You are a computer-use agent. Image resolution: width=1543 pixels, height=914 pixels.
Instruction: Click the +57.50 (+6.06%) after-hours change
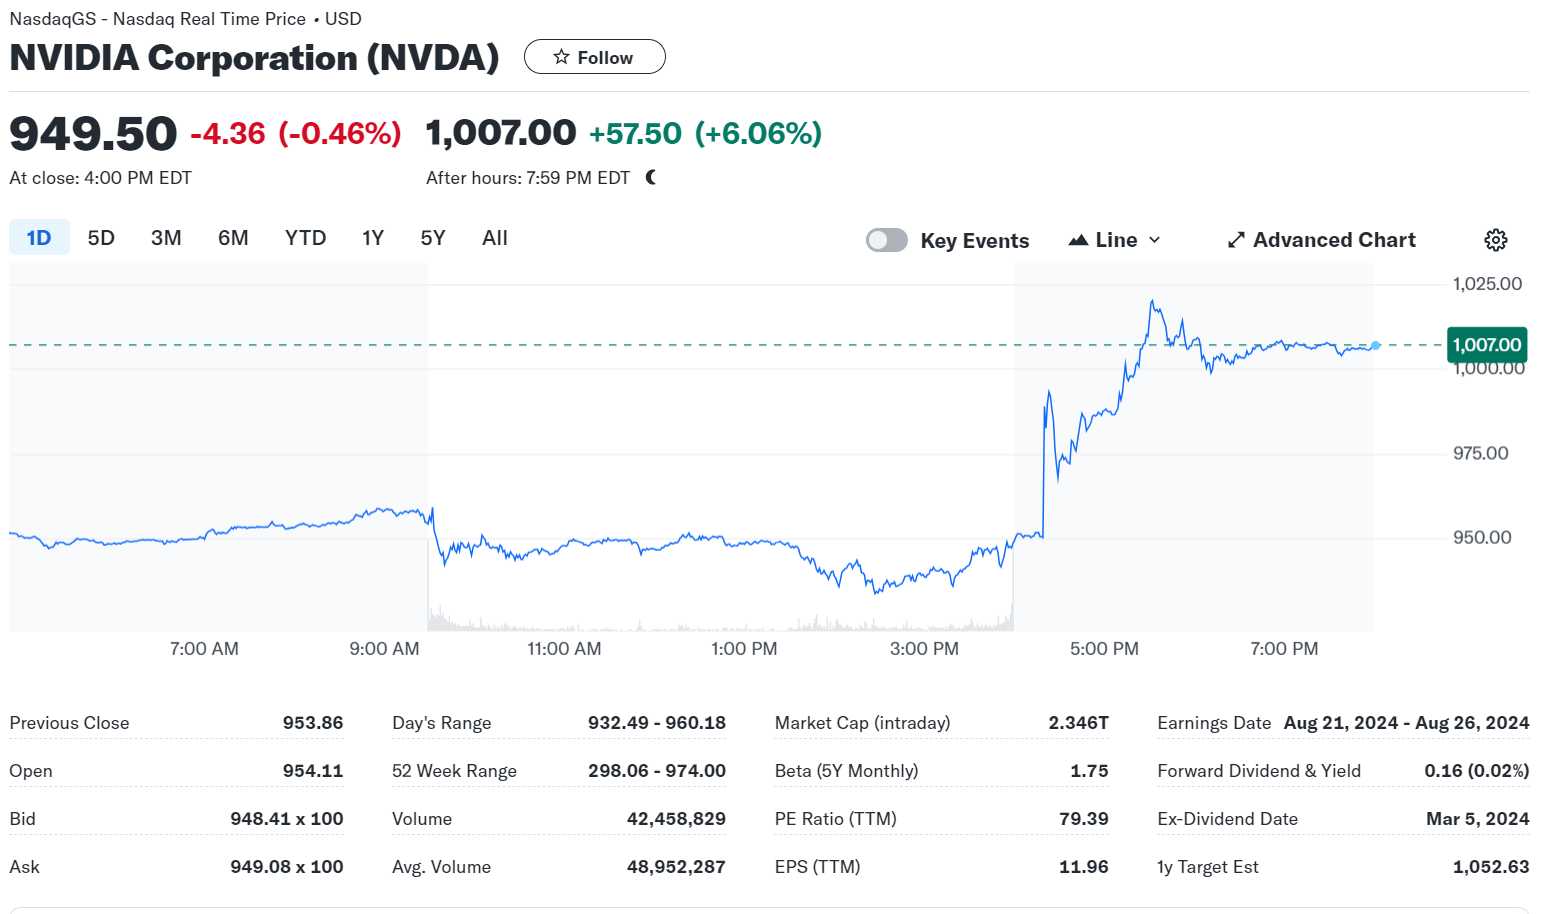tap(705, 133)
